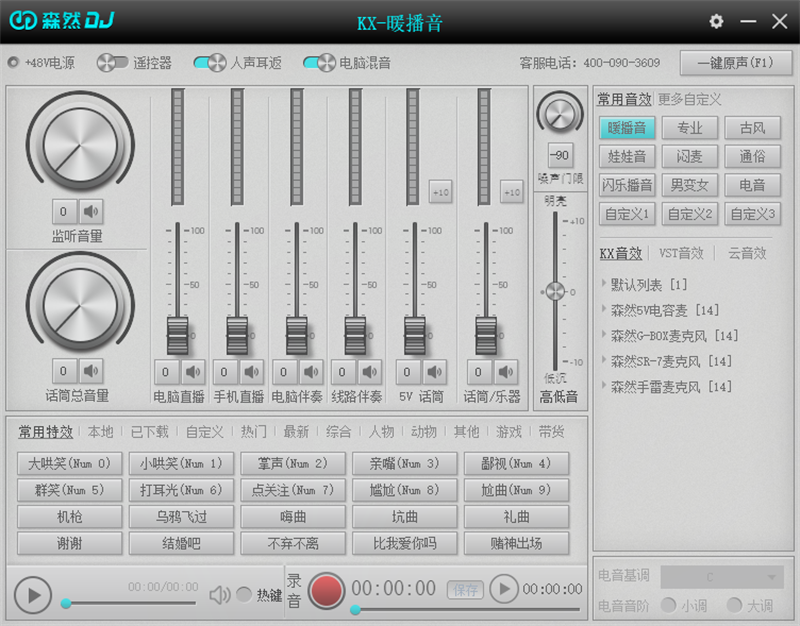The width and height of the screenshot is (800, 626).
Task: Mute the 线路伴奏 channel speaker
Action: coord(371,372)
